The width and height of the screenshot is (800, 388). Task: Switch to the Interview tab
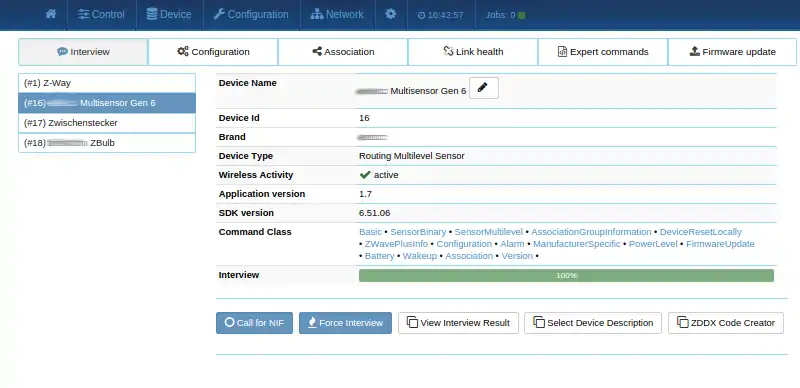pyautogui.click(x=83, y=52)
